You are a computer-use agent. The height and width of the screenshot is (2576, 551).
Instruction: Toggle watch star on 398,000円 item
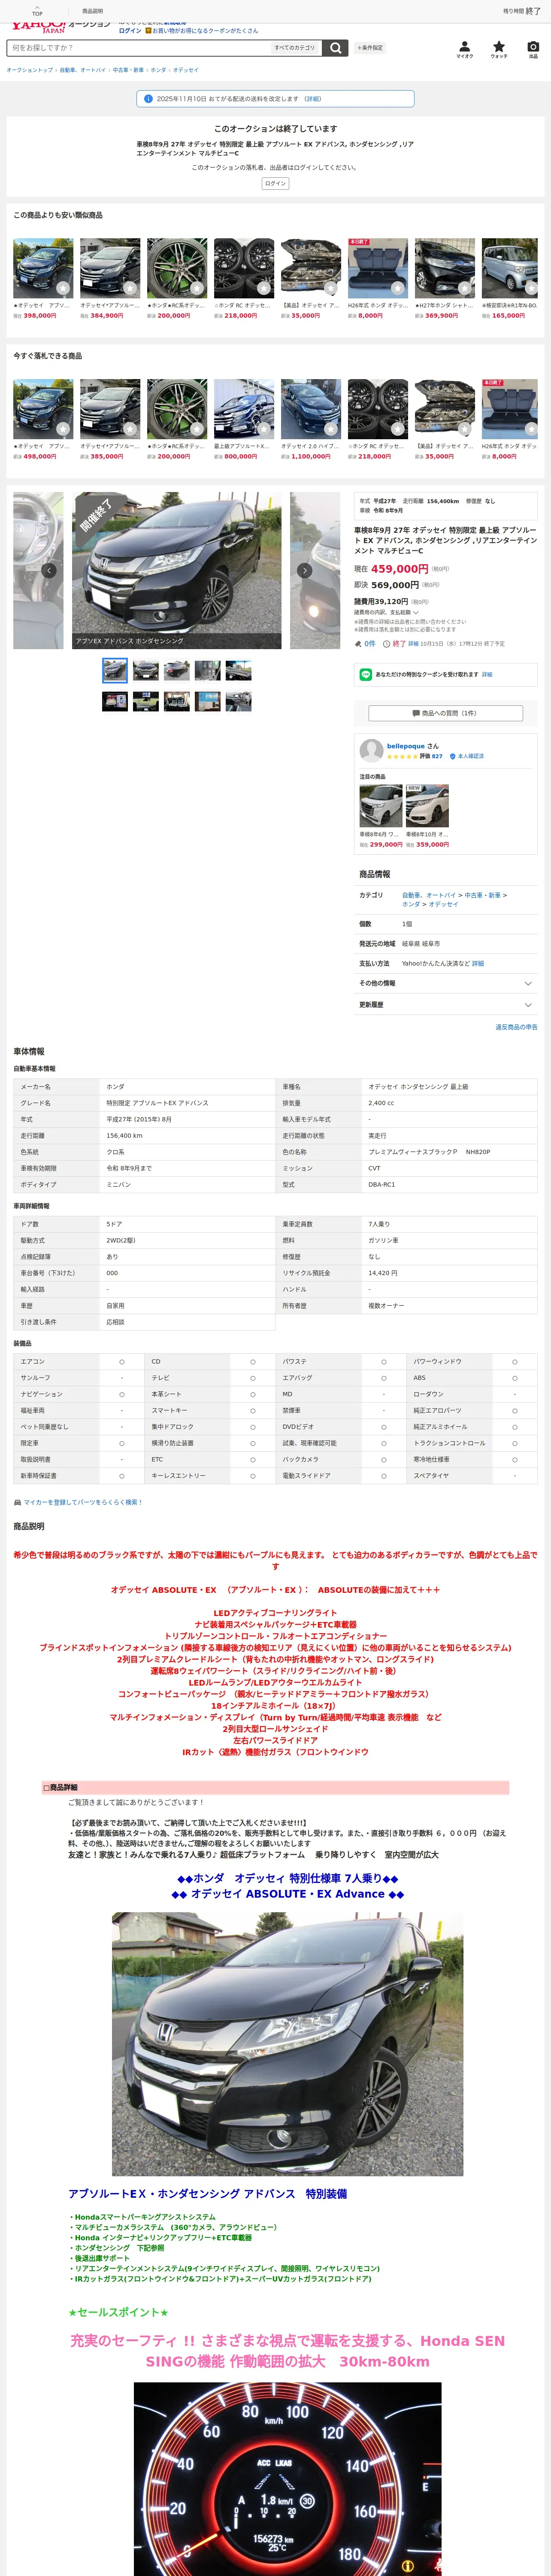63,288
